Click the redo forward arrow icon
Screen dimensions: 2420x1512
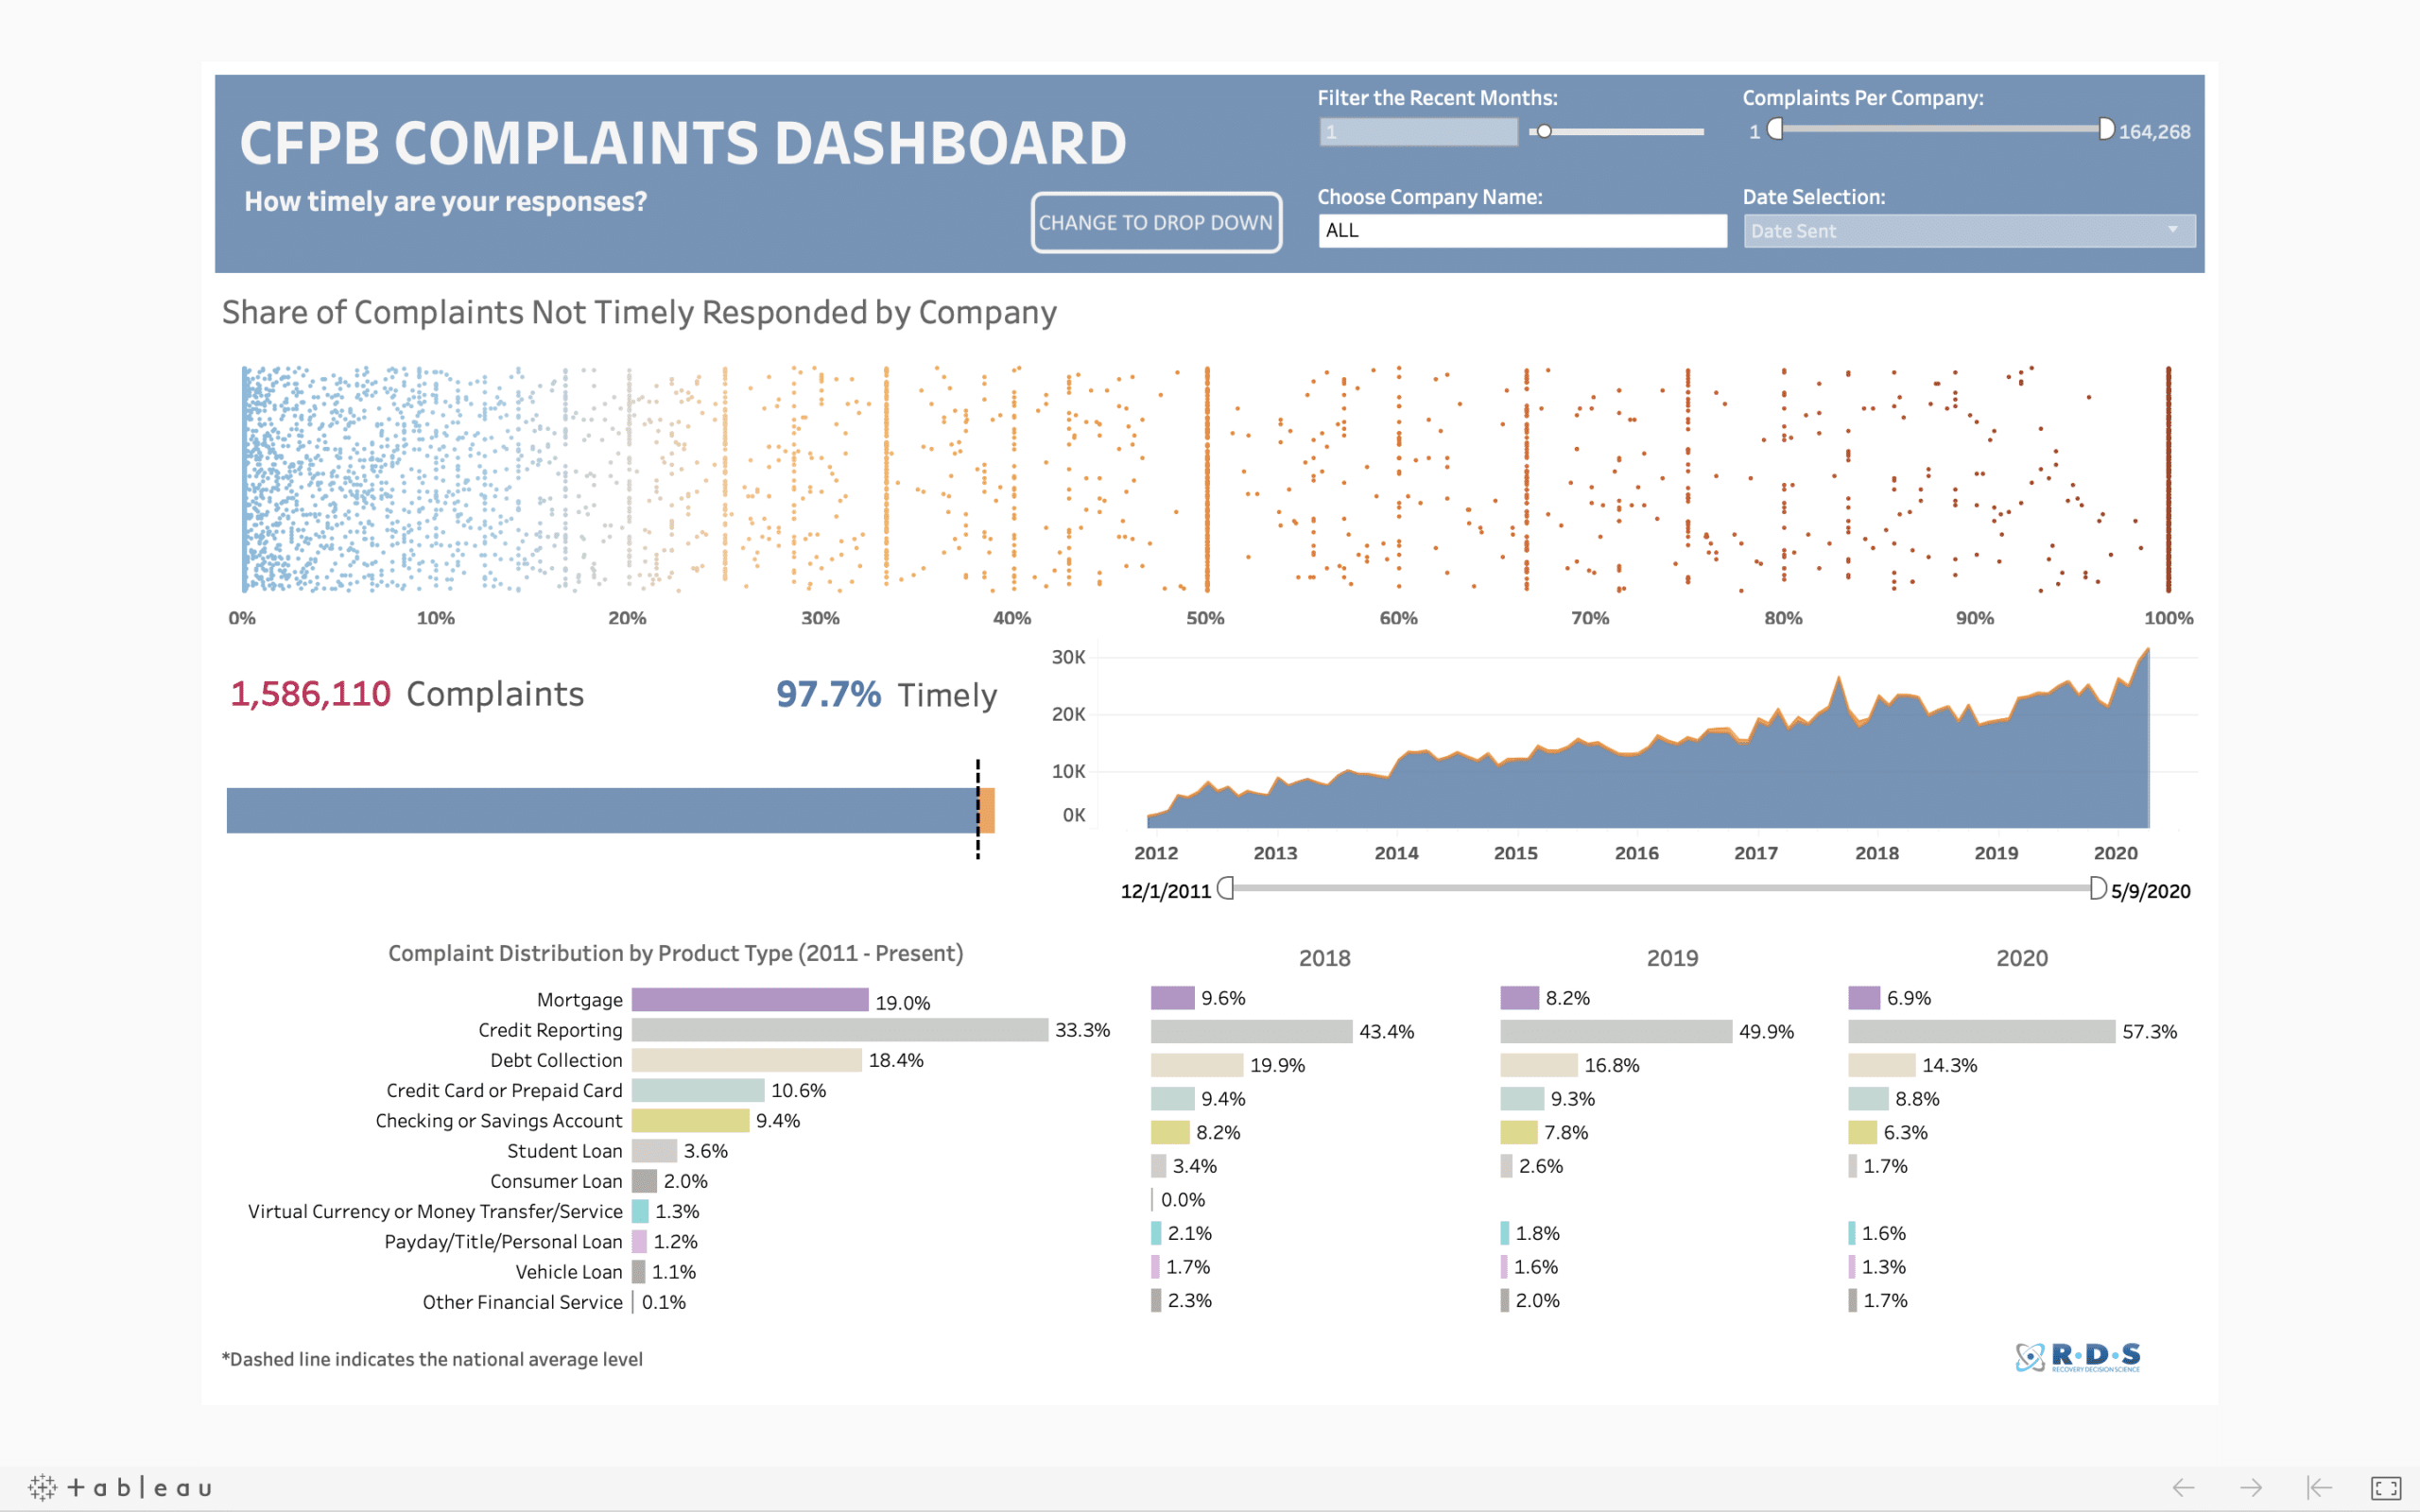(x=2250, y=1488)
